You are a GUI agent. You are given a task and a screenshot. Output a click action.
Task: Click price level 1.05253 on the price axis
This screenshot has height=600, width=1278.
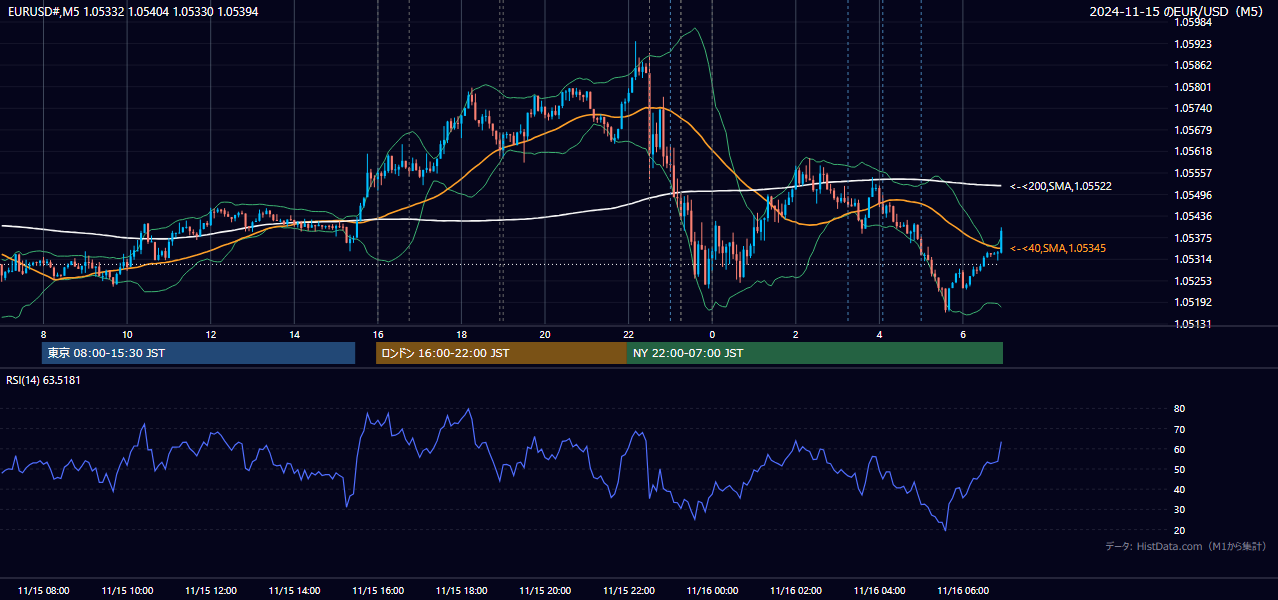1193,281
